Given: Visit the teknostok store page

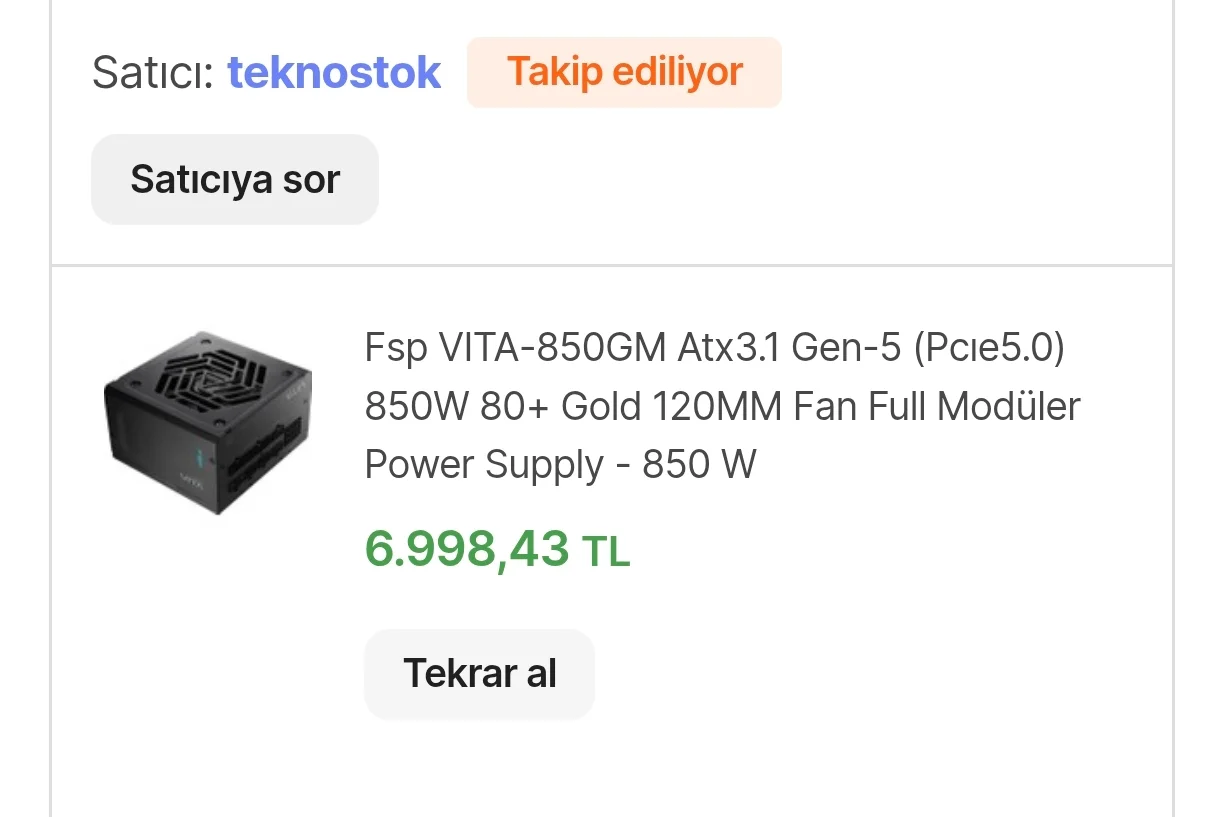Looking at the screenshot, I should tap(334, 73).
